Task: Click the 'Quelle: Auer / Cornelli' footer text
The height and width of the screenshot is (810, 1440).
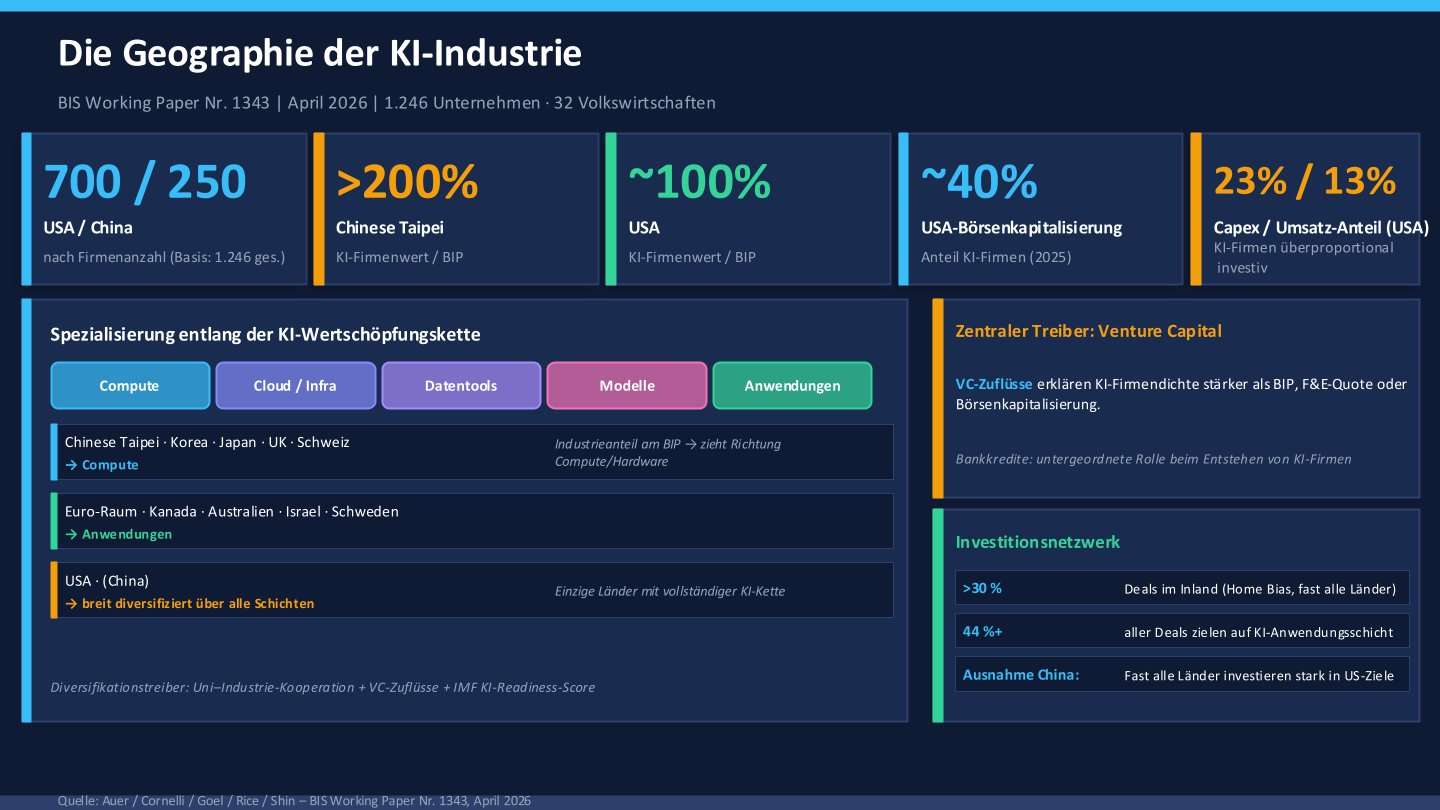Action: [294, 801]
